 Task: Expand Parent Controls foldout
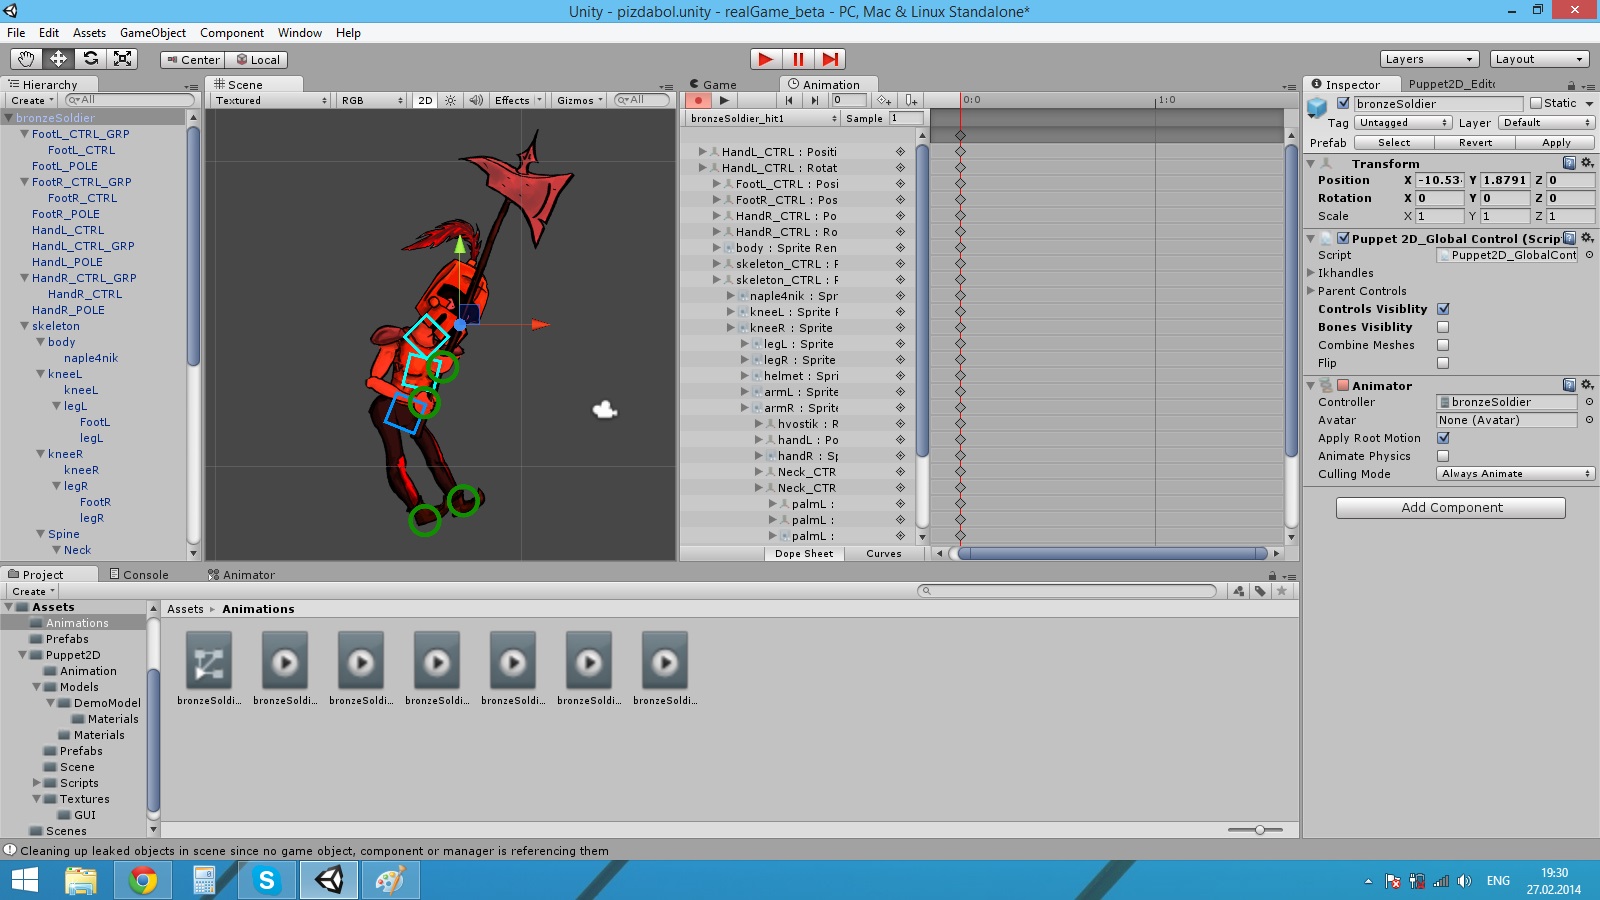pos(1311,291)
